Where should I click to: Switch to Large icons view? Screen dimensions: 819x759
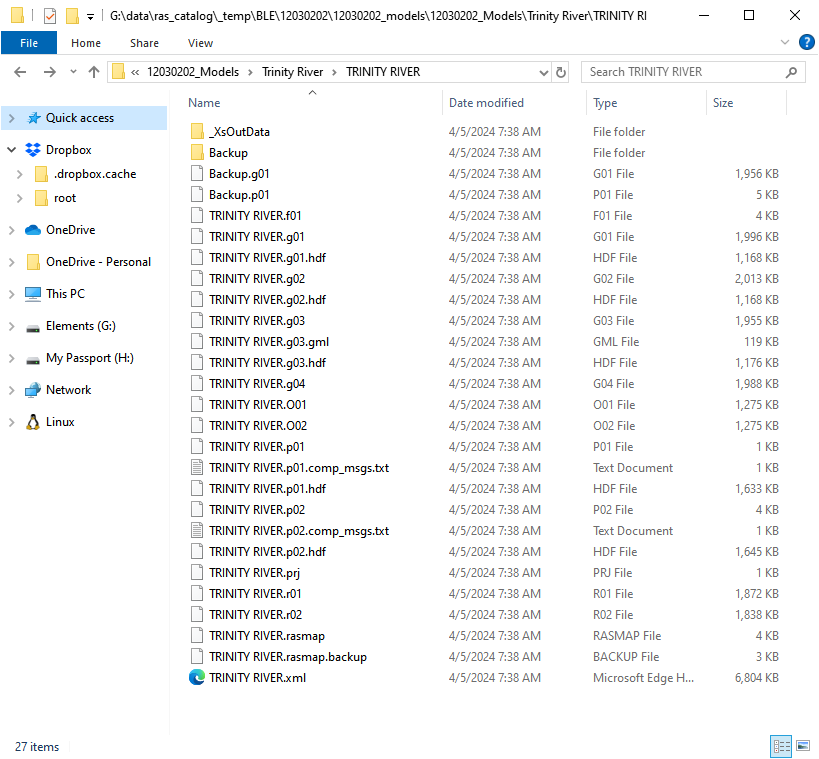(803, 746)
